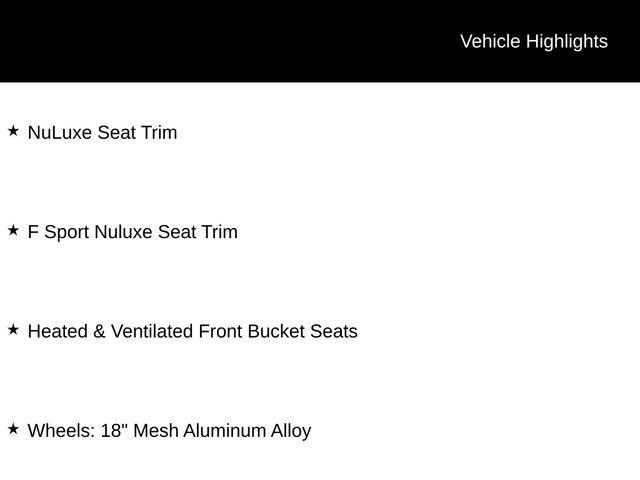Click the words F Sport in second highlight
Viewport: 640px width, 480px height.
coord(58,232)
